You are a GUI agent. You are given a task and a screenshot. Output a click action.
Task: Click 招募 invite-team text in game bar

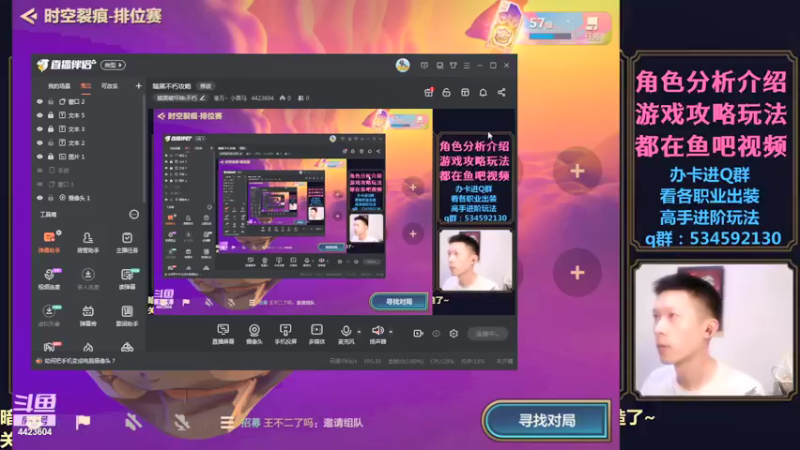pos(302,422)
